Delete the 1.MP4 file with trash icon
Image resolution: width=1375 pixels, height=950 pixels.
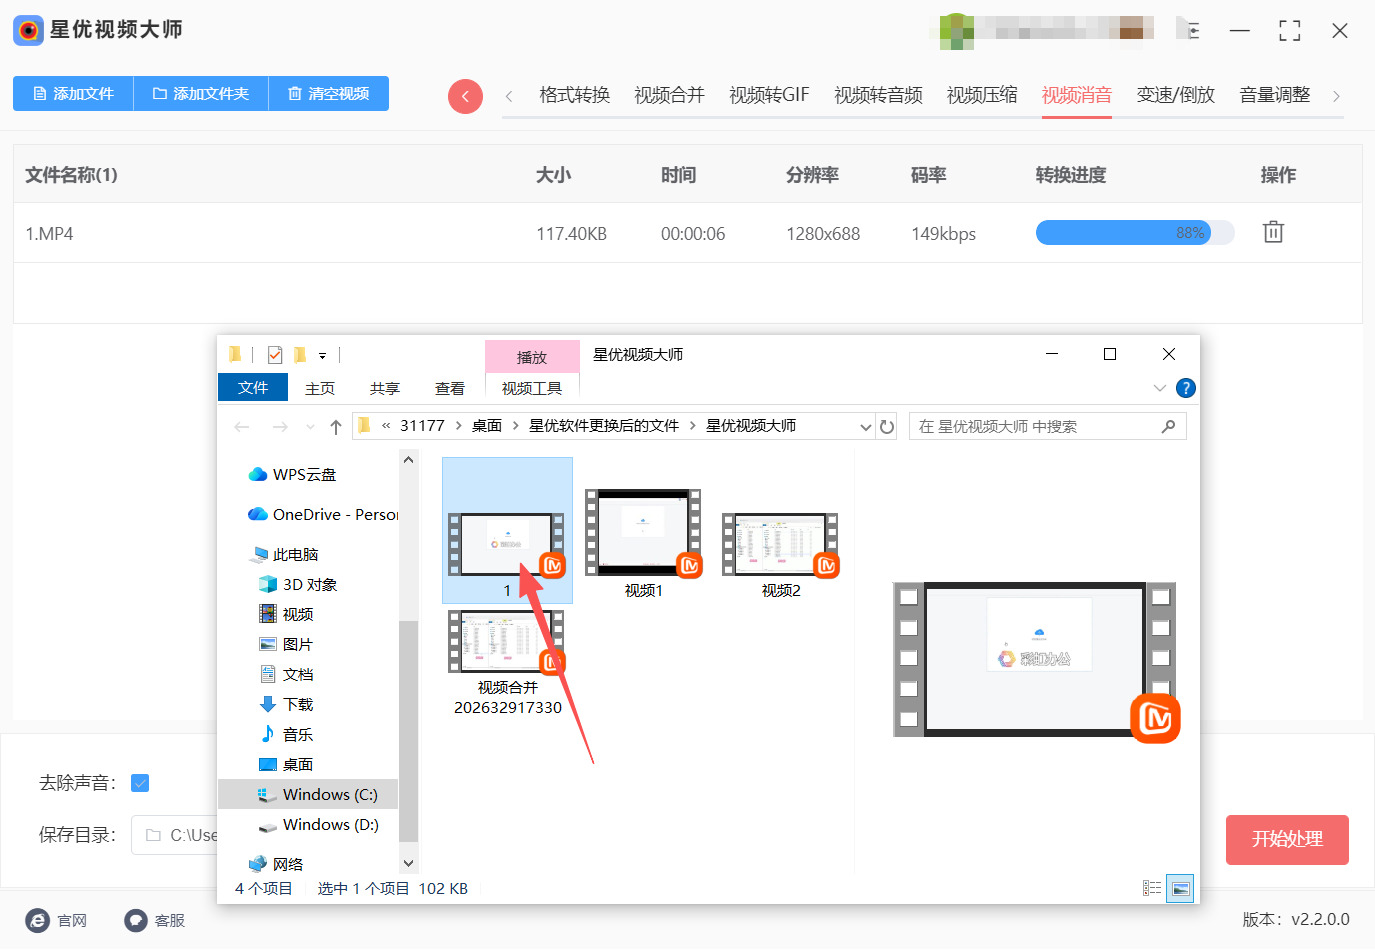[1272, 232]
